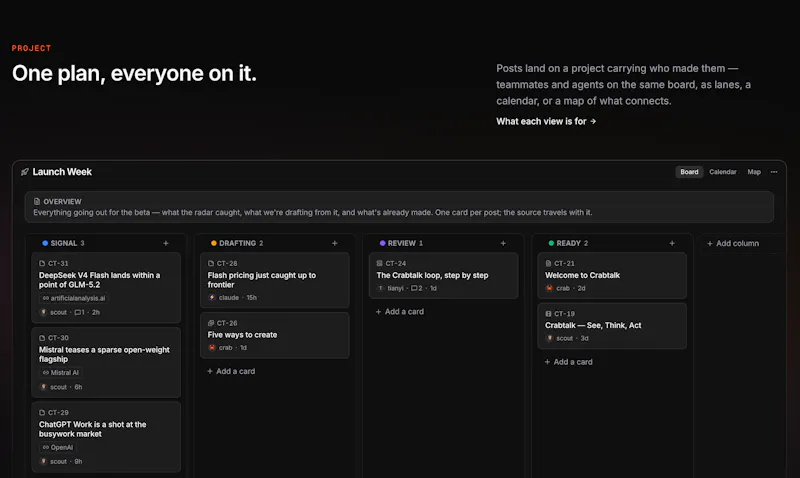800x478 pixels.
Task: Click comment count on the Crabtalk loop card
Action: point(417,288)
